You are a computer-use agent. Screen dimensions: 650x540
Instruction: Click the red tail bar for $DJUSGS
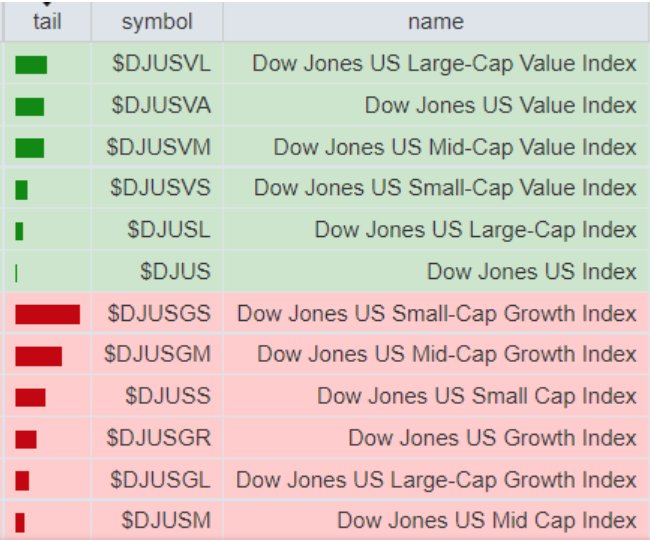tap(47, 315)
